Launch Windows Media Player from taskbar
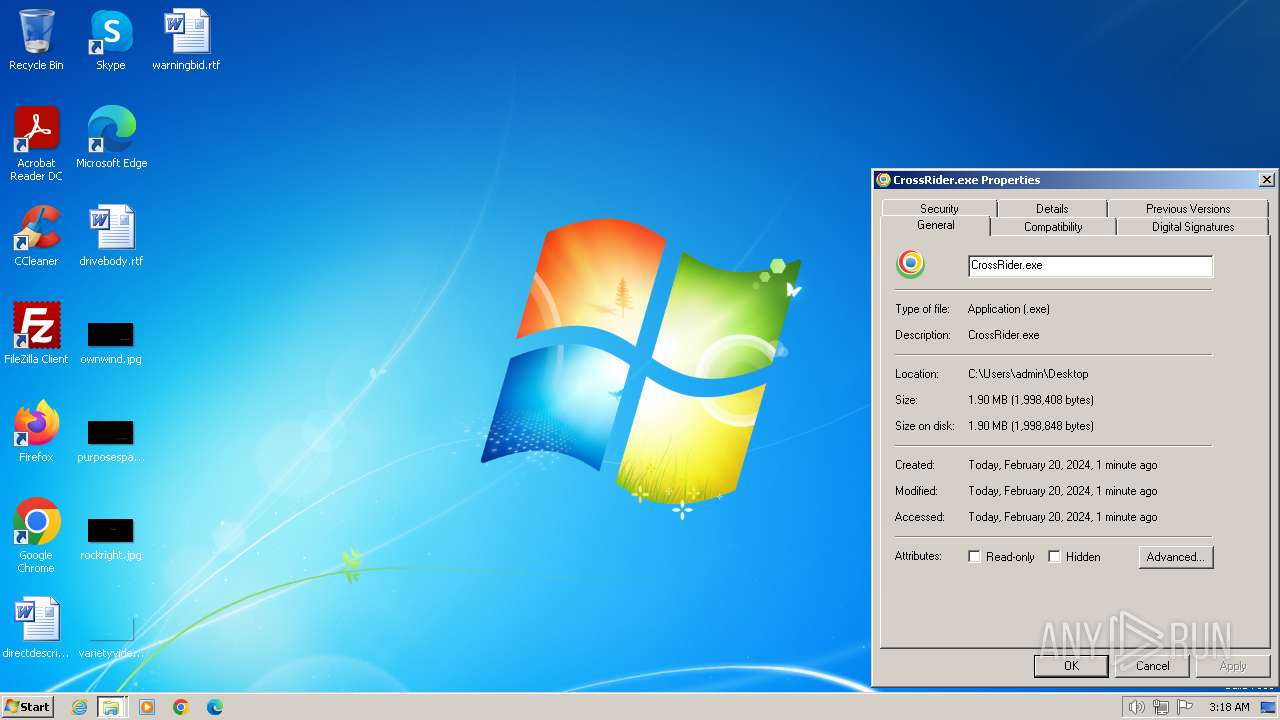Screen dimensions: 1280x720 [x=147, y=707]
